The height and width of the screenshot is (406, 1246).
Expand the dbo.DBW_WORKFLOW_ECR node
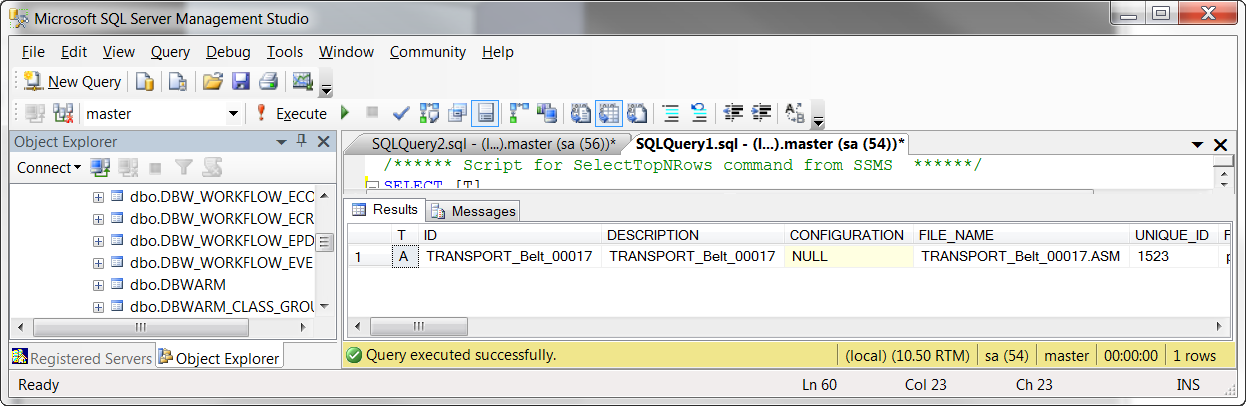(98, 219)
